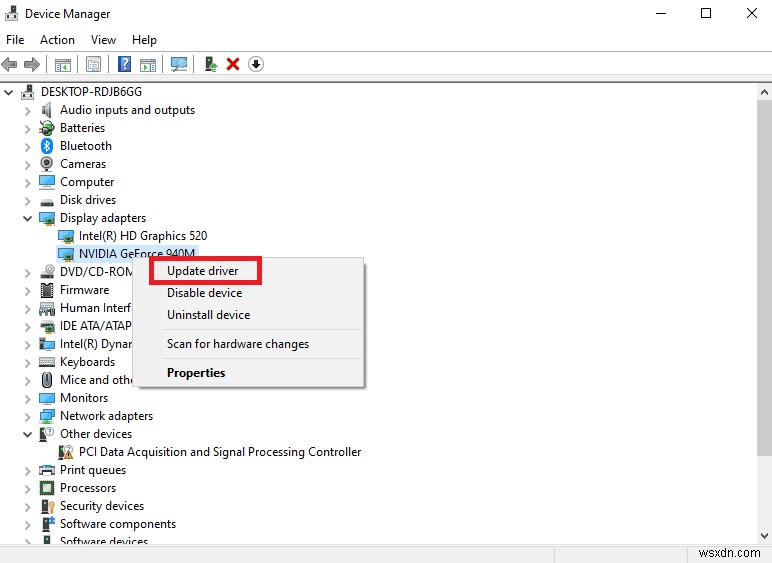
Task: Select the Disk drives label
Action: tap(88, 200)
